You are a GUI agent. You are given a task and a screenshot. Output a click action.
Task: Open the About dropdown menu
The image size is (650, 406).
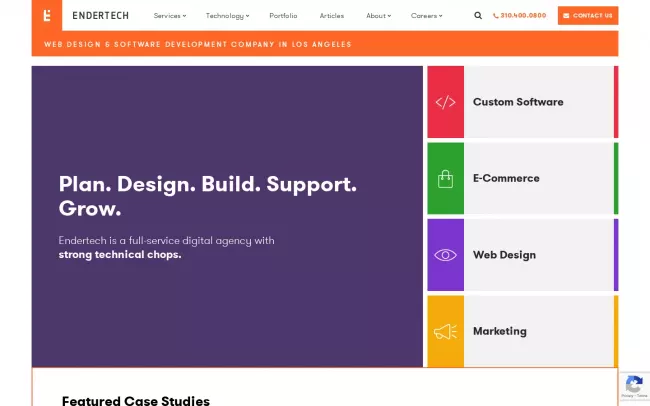(x=378, y=16)
